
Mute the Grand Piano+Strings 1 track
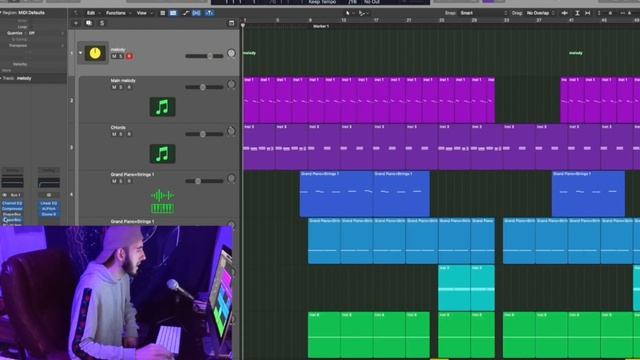tap(114, 181)
